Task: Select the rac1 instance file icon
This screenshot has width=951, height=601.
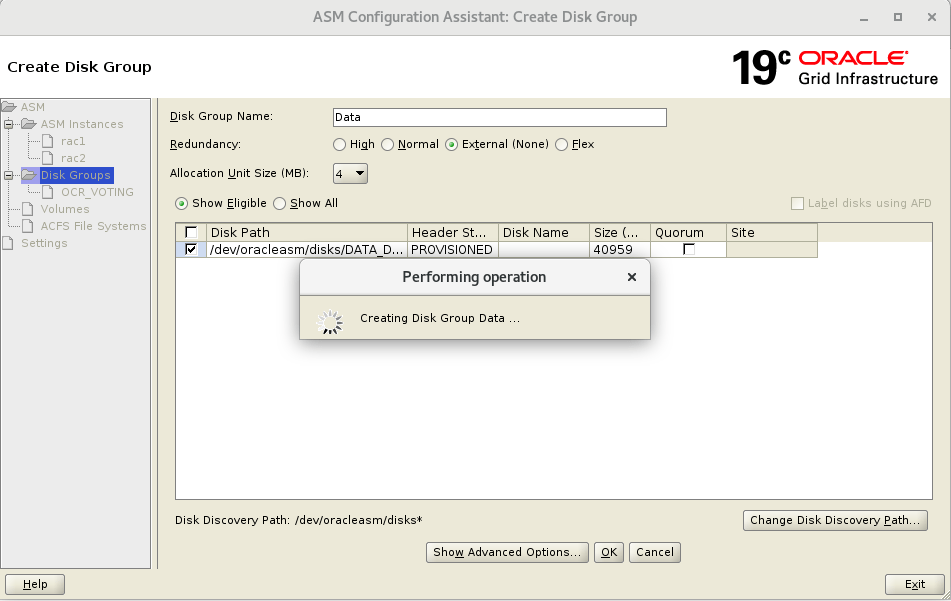Action: tap(48, 141)
